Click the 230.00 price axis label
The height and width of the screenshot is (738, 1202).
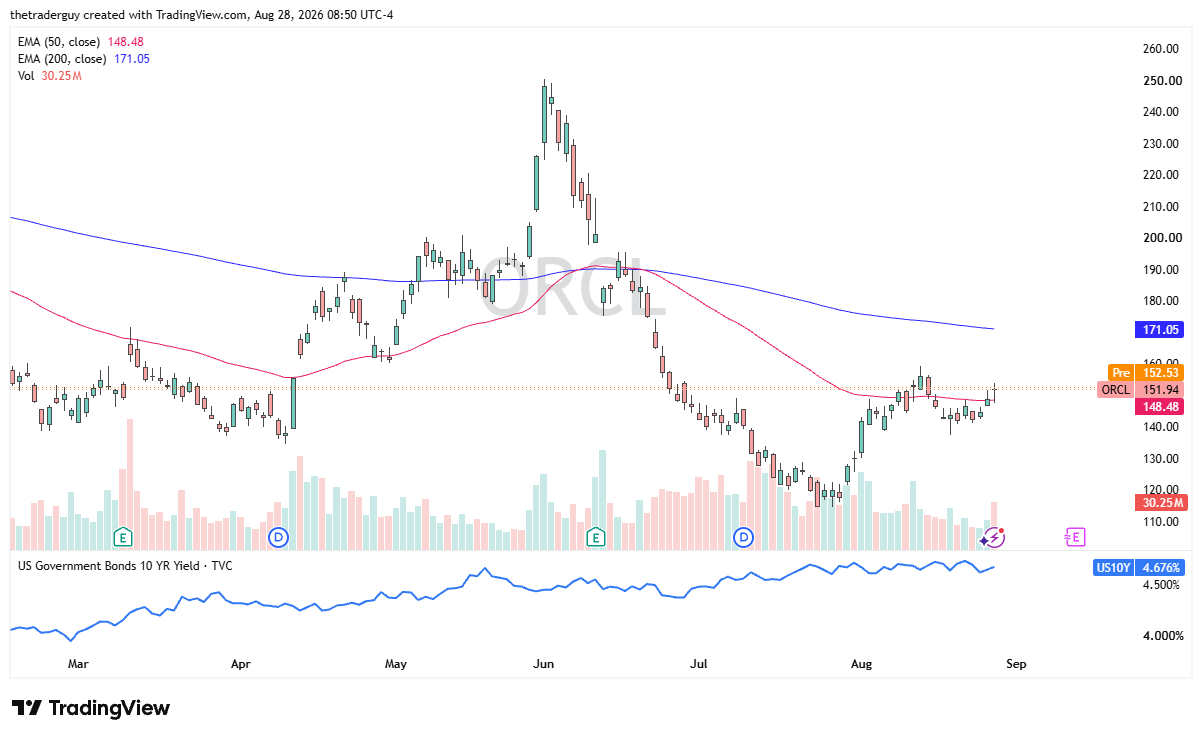click(1160, 144)
